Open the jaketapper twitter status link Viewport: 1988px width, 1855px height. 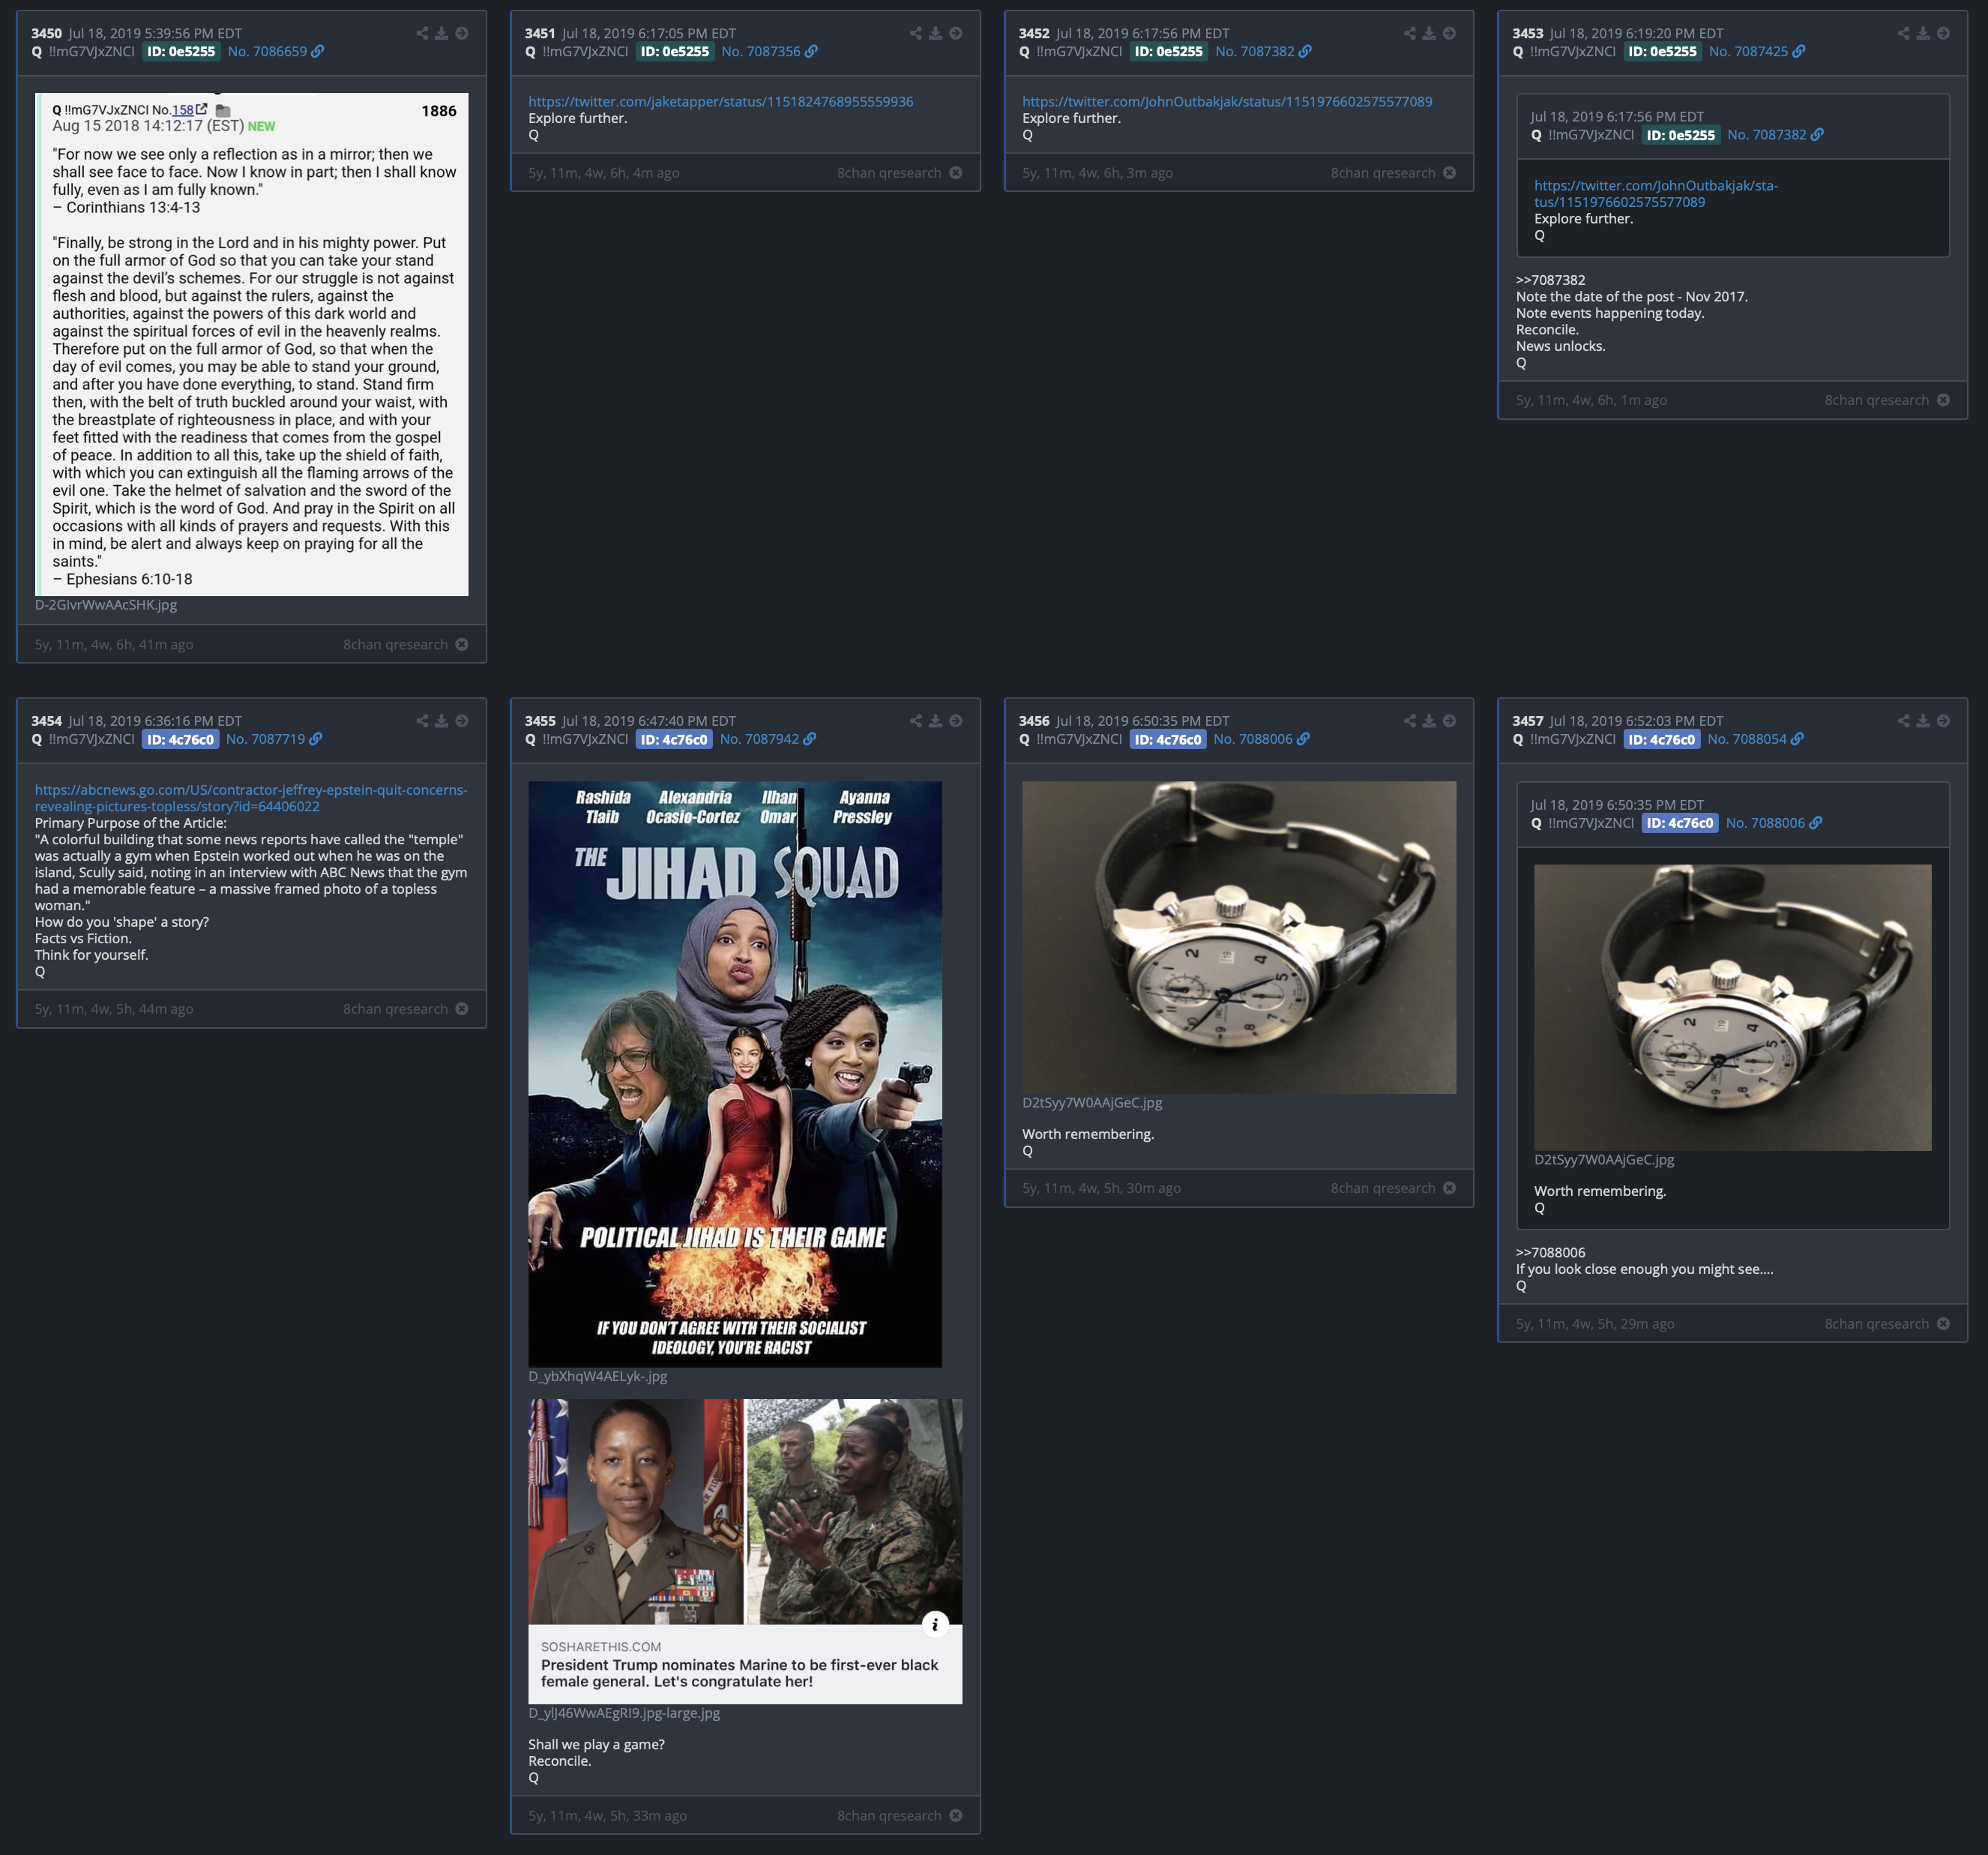pos(721,102)
